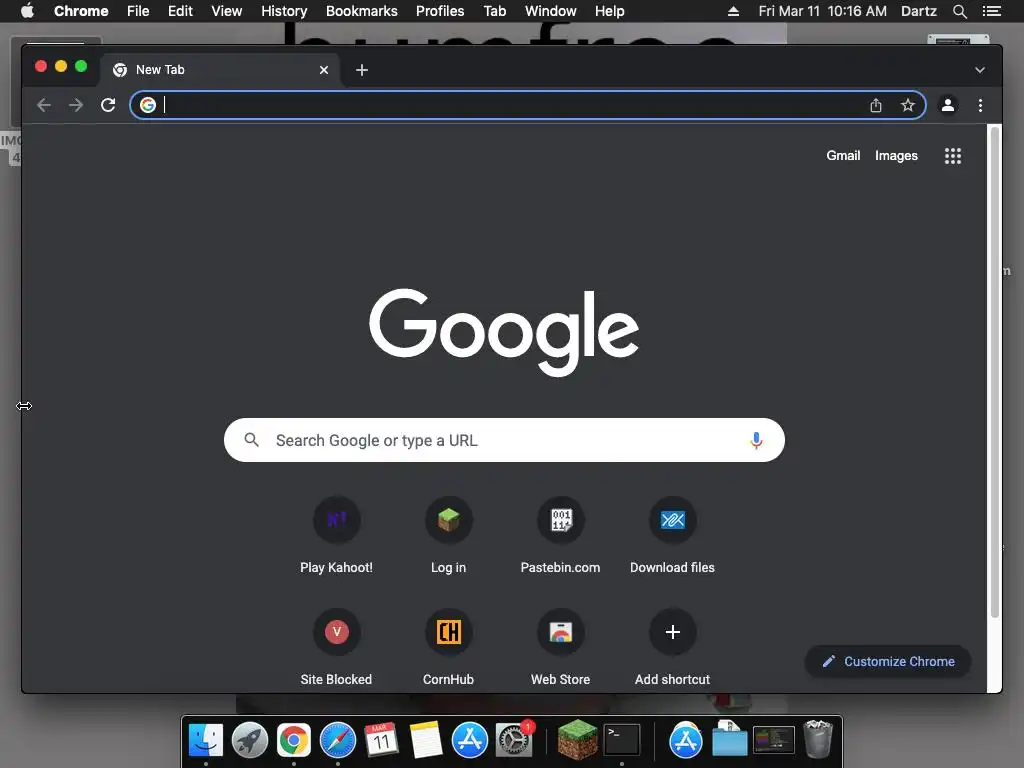Click the Google icon in the address bar
This screenshot has width=1024, height=768.
(148, 105)
